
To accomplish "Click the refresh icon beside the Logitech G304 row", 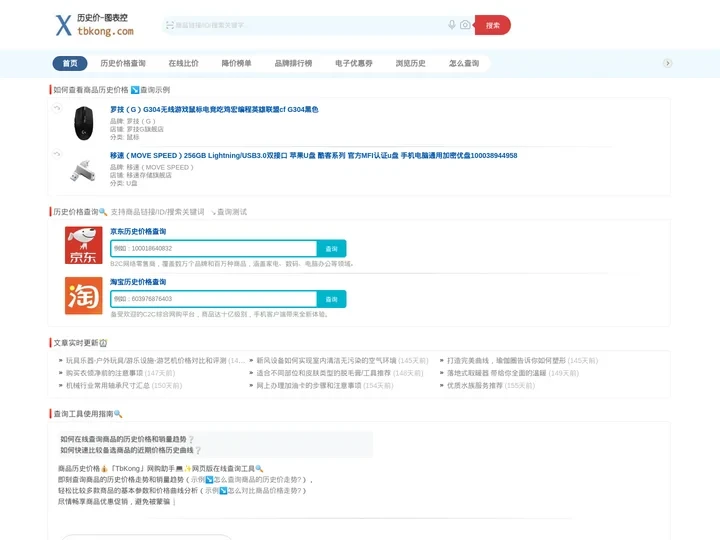I will (x=57, y=108).
